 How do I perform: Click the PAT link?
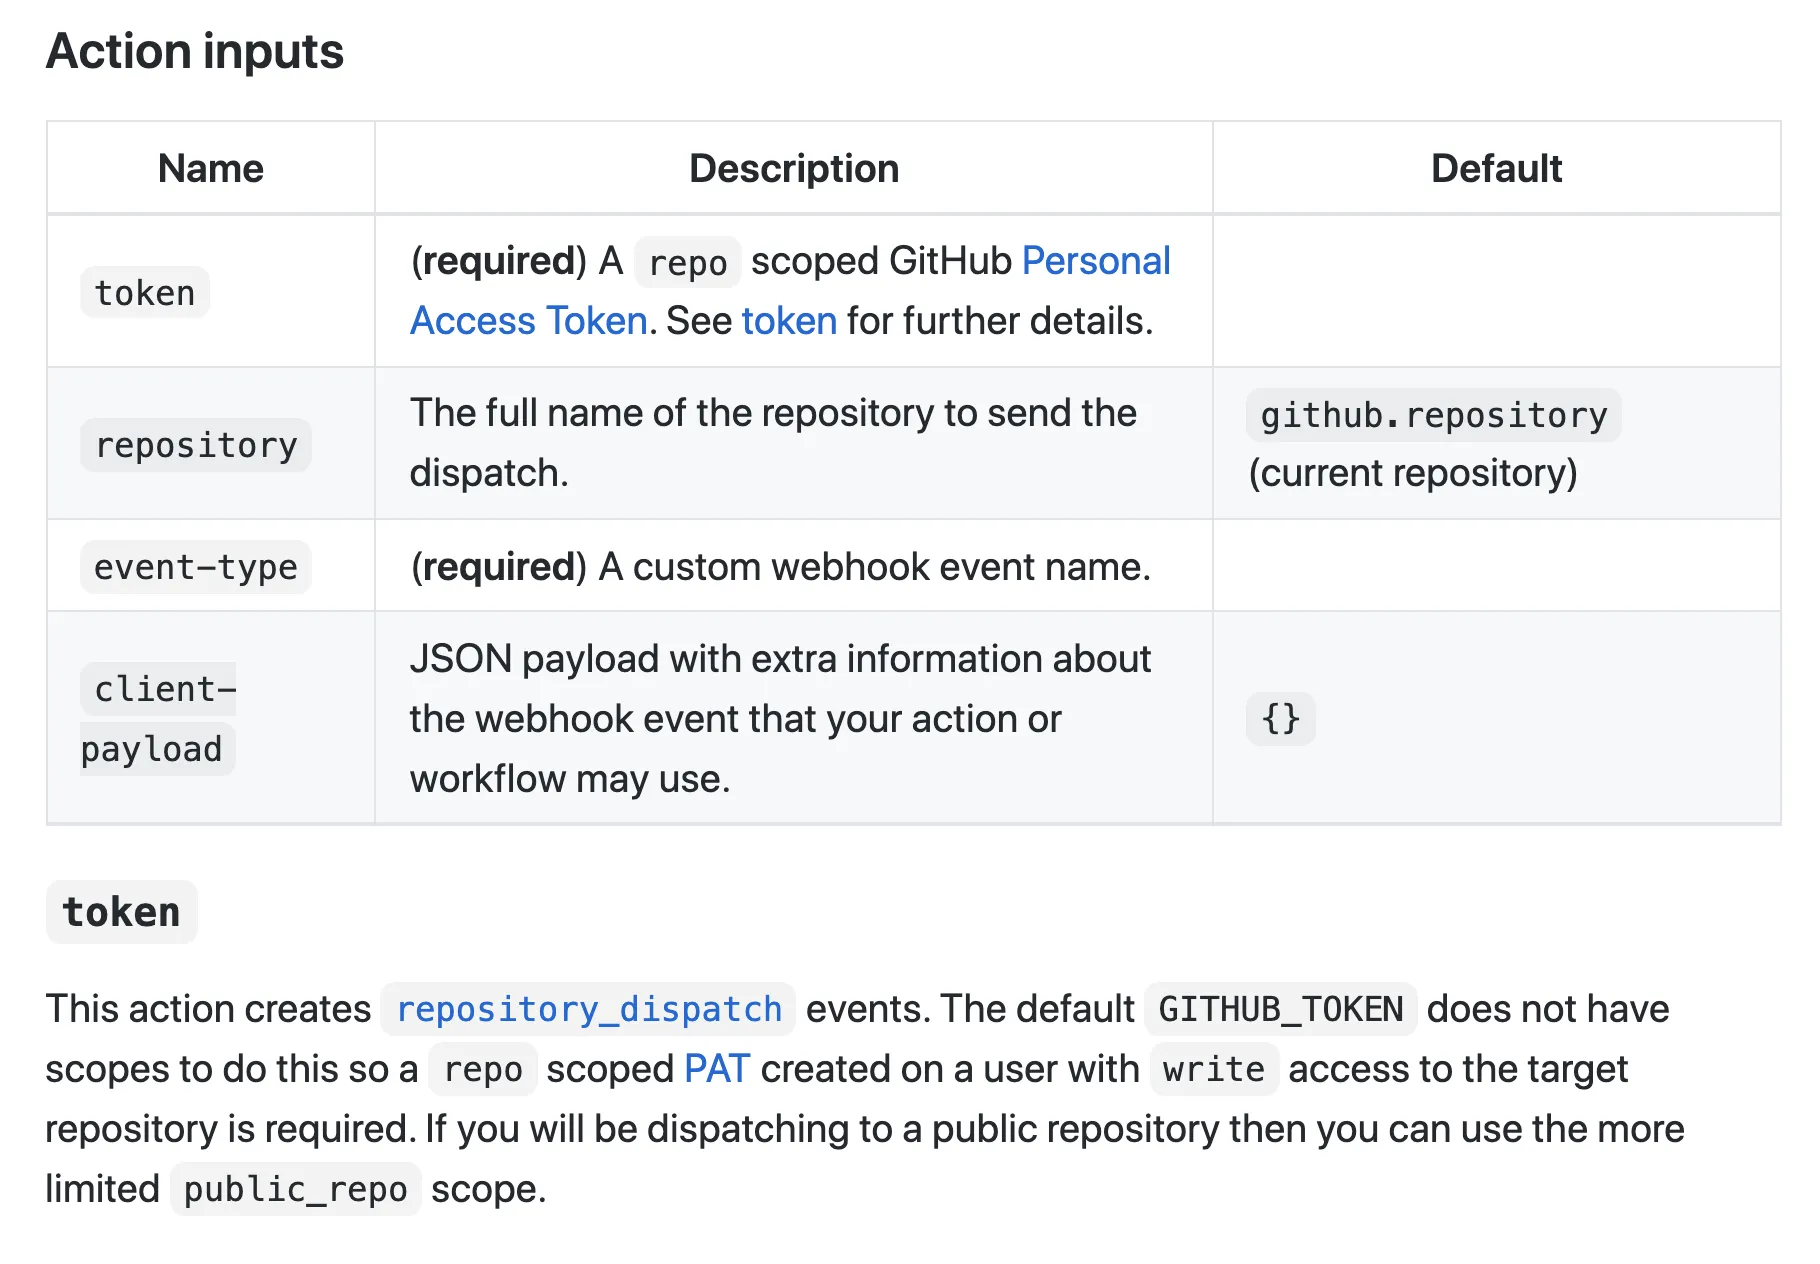717,1069
